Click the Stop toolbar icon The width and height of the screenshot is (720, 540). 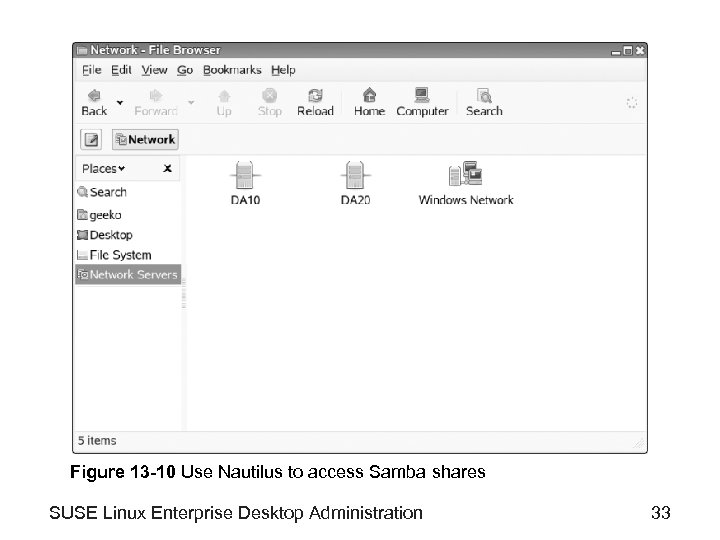click(x=270, y=96)
